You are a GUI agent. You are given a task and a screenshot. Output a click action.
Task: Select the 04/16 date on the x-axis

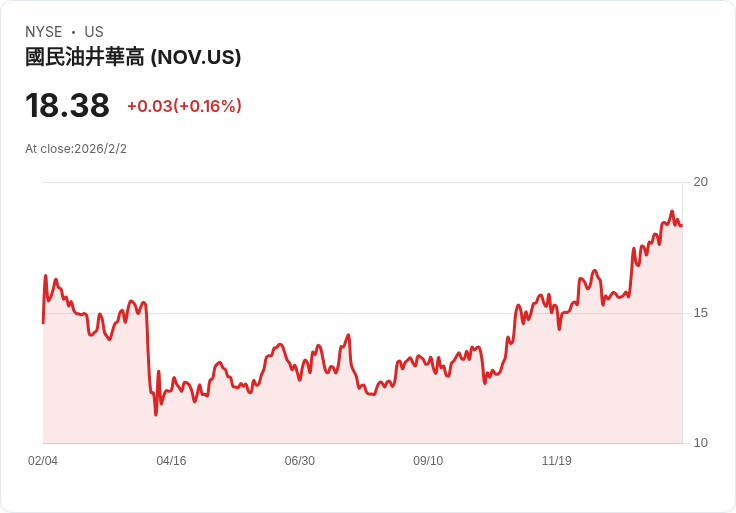[x=171, y=461]
